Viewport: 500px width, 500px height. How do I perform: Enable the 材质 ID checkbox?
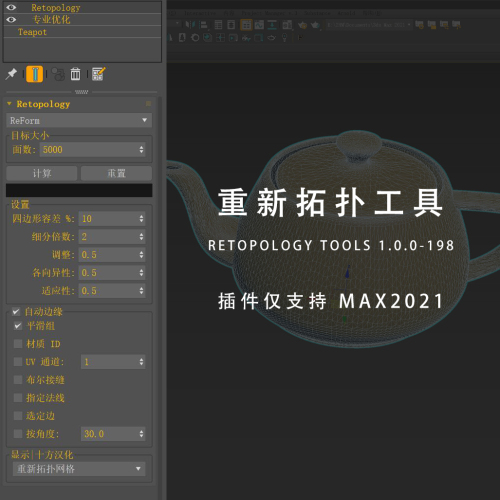(18, 344)
